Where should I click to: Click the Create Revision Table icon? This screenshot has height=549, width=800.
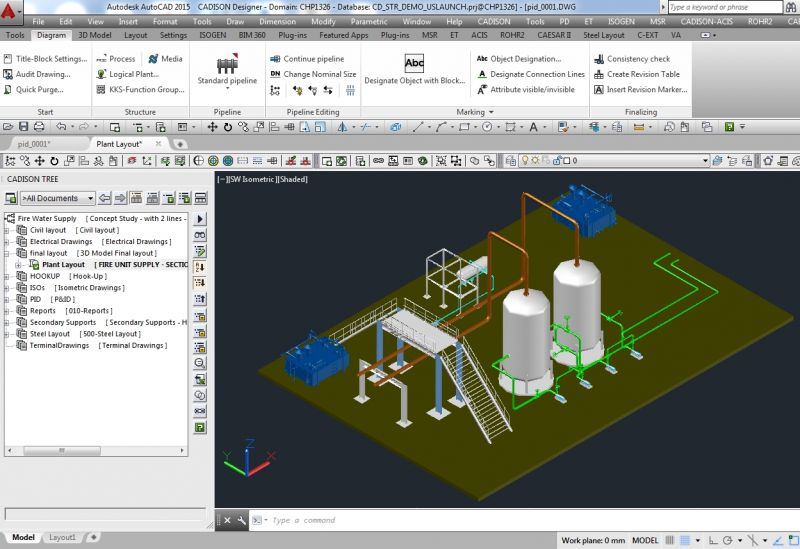[598, 74]
